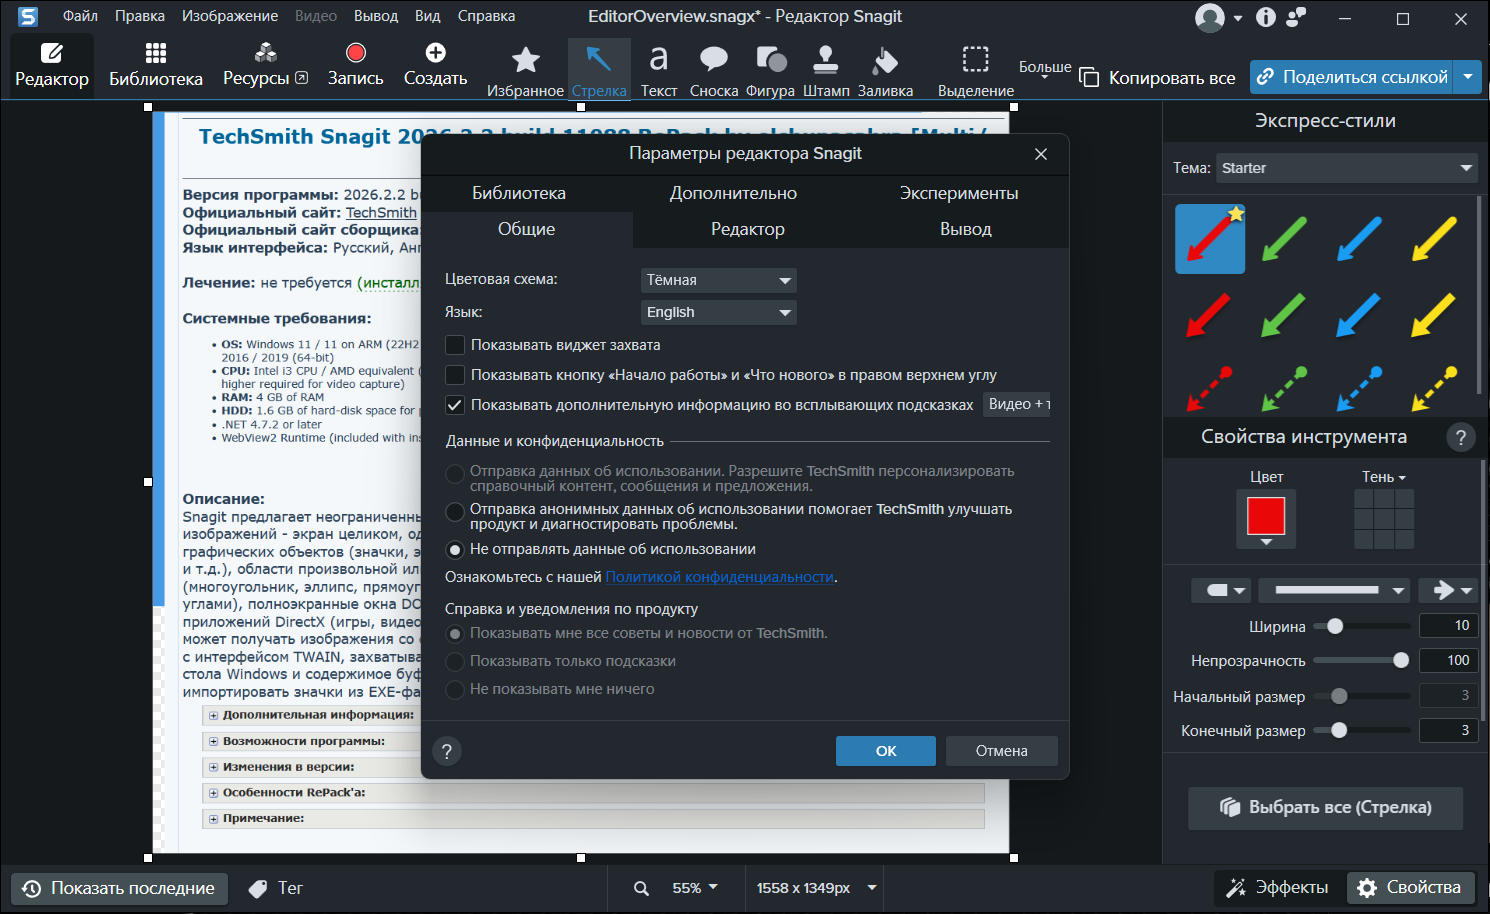Open the line style dropdown
The width and height of the screenshot is (1490, 914).
pos(1334,590)
